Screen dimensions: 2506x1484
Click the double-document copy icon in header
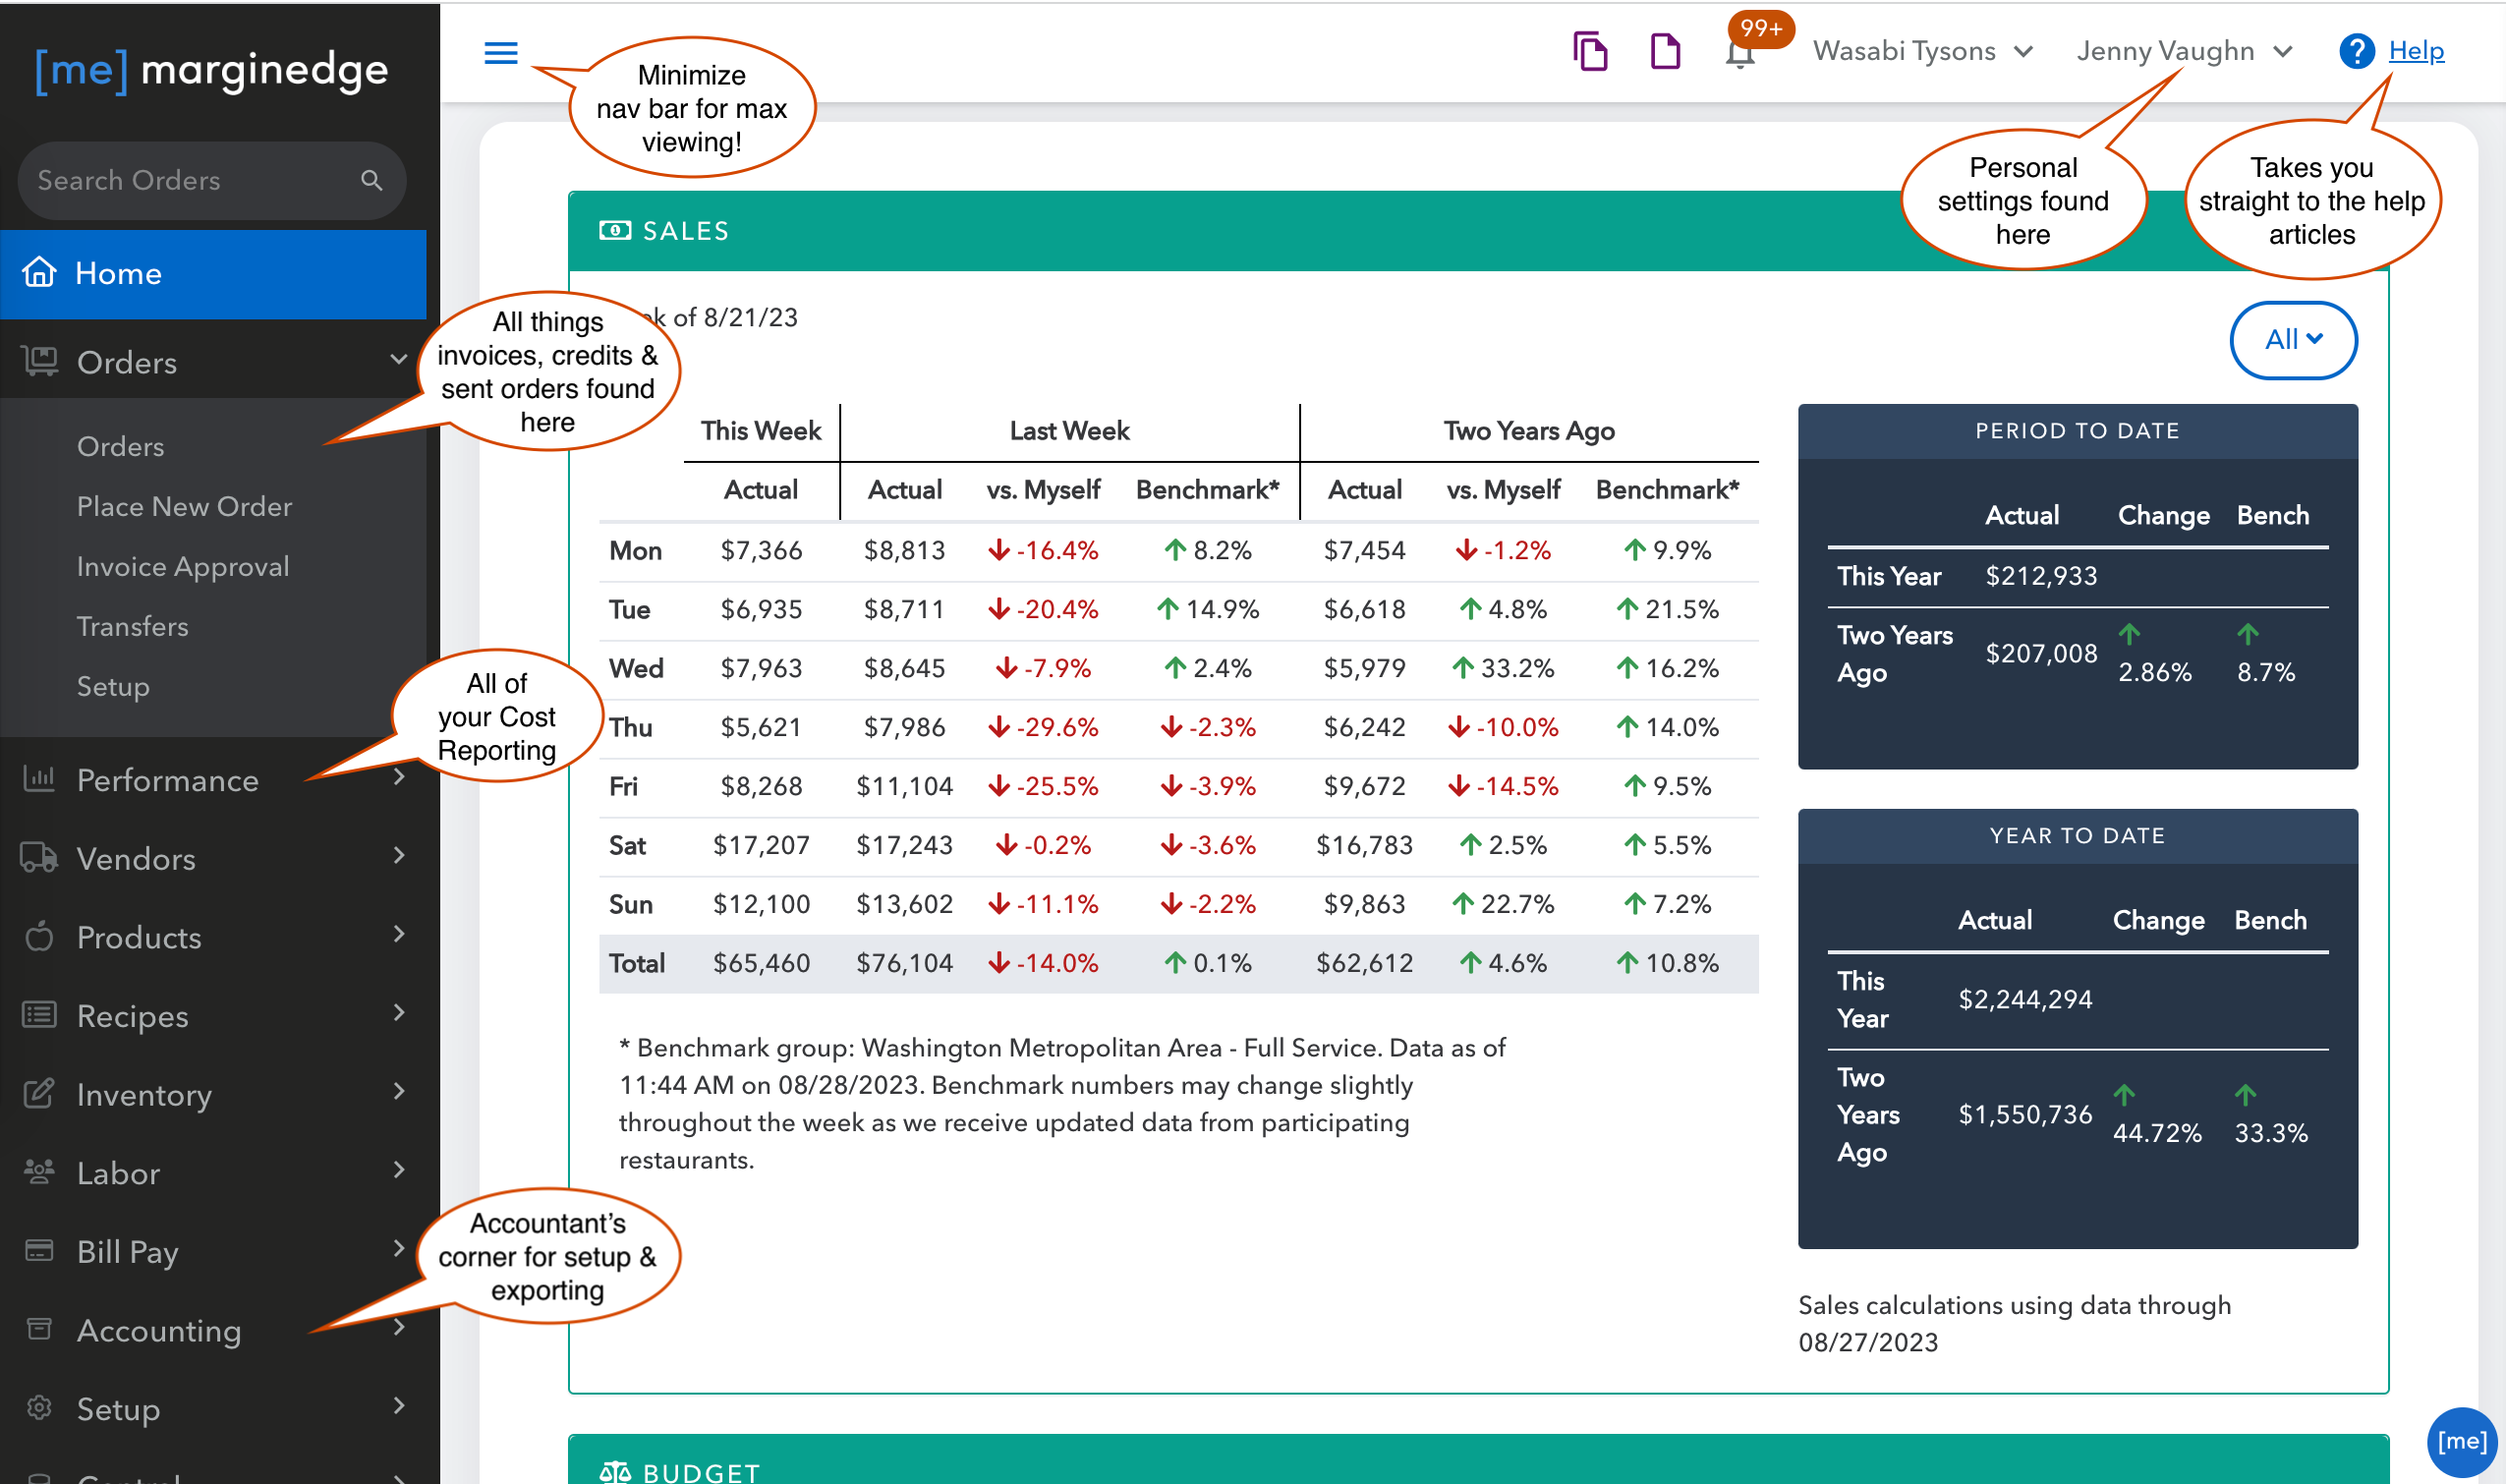point(1589,51)
